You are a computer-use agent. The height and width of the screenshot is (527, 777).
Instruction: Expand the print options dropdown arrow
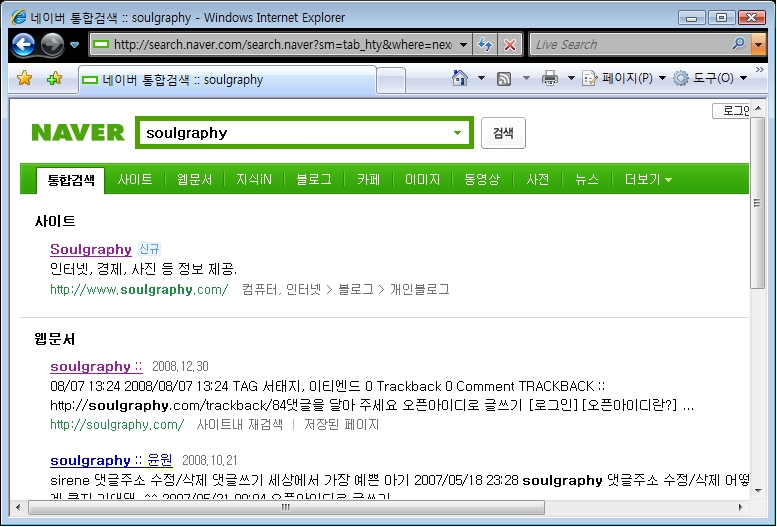571,78
